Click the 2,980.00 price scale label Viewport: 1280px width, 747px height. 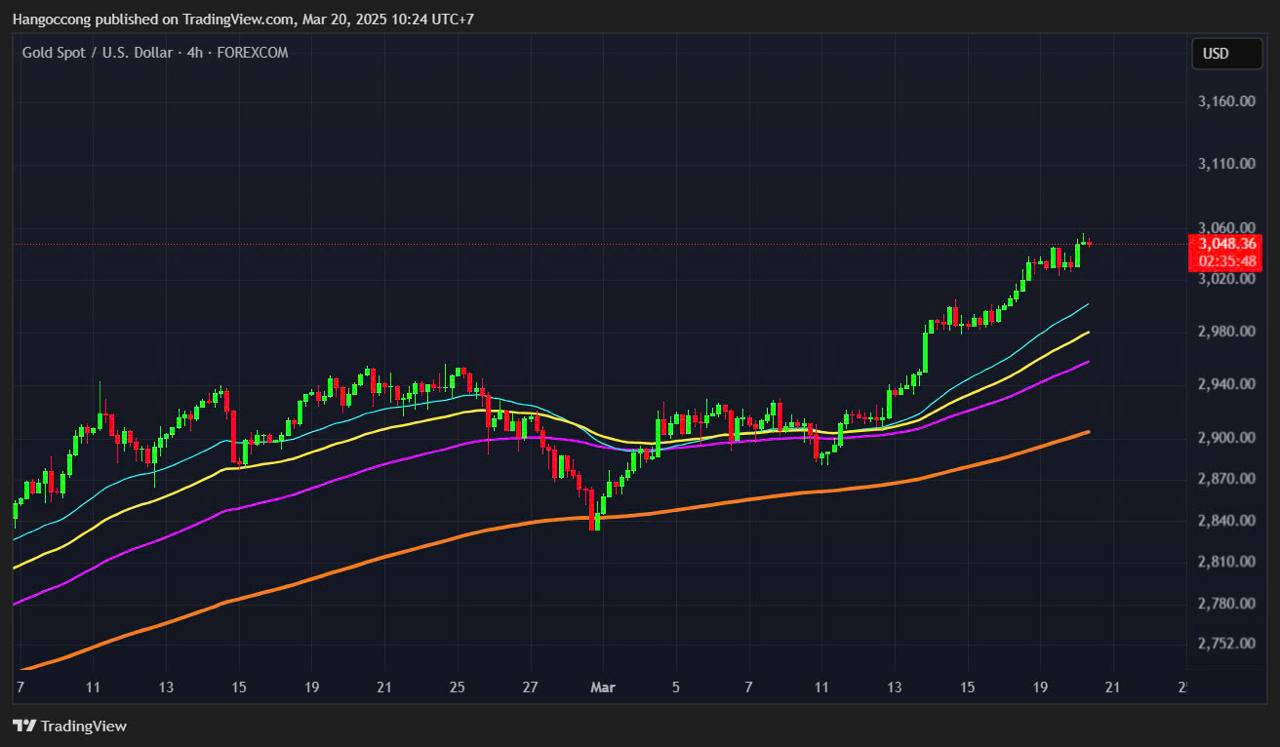click(1226, 331)
